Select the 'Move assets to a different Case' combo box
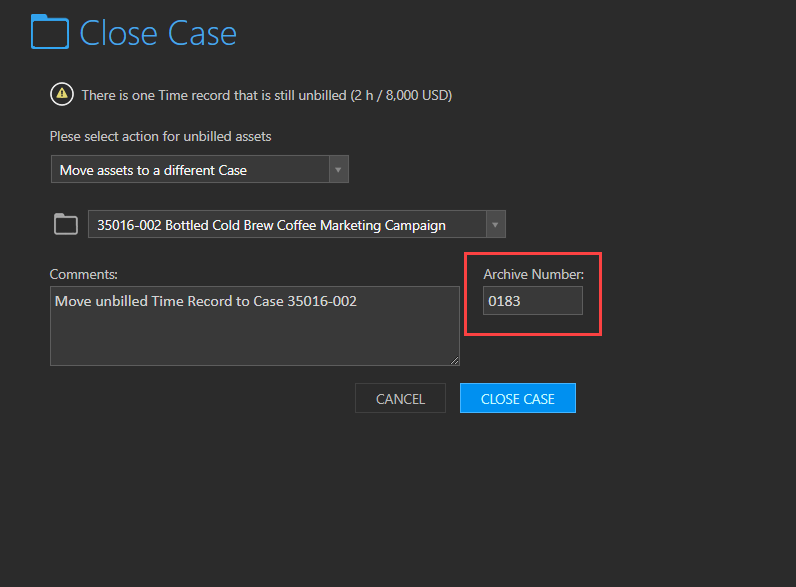 tap(200, 170)
